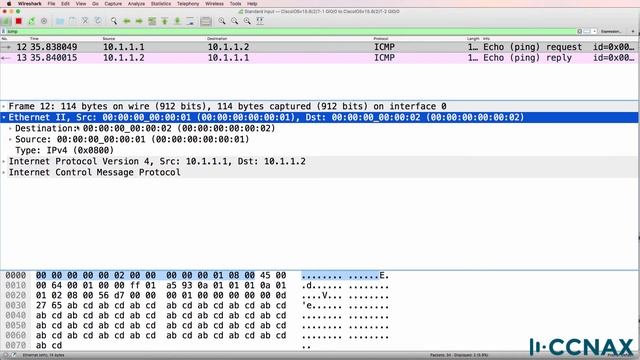Screen dimensions: 640x360
Task: Zoom out the packet text
Action: (234, 21)
